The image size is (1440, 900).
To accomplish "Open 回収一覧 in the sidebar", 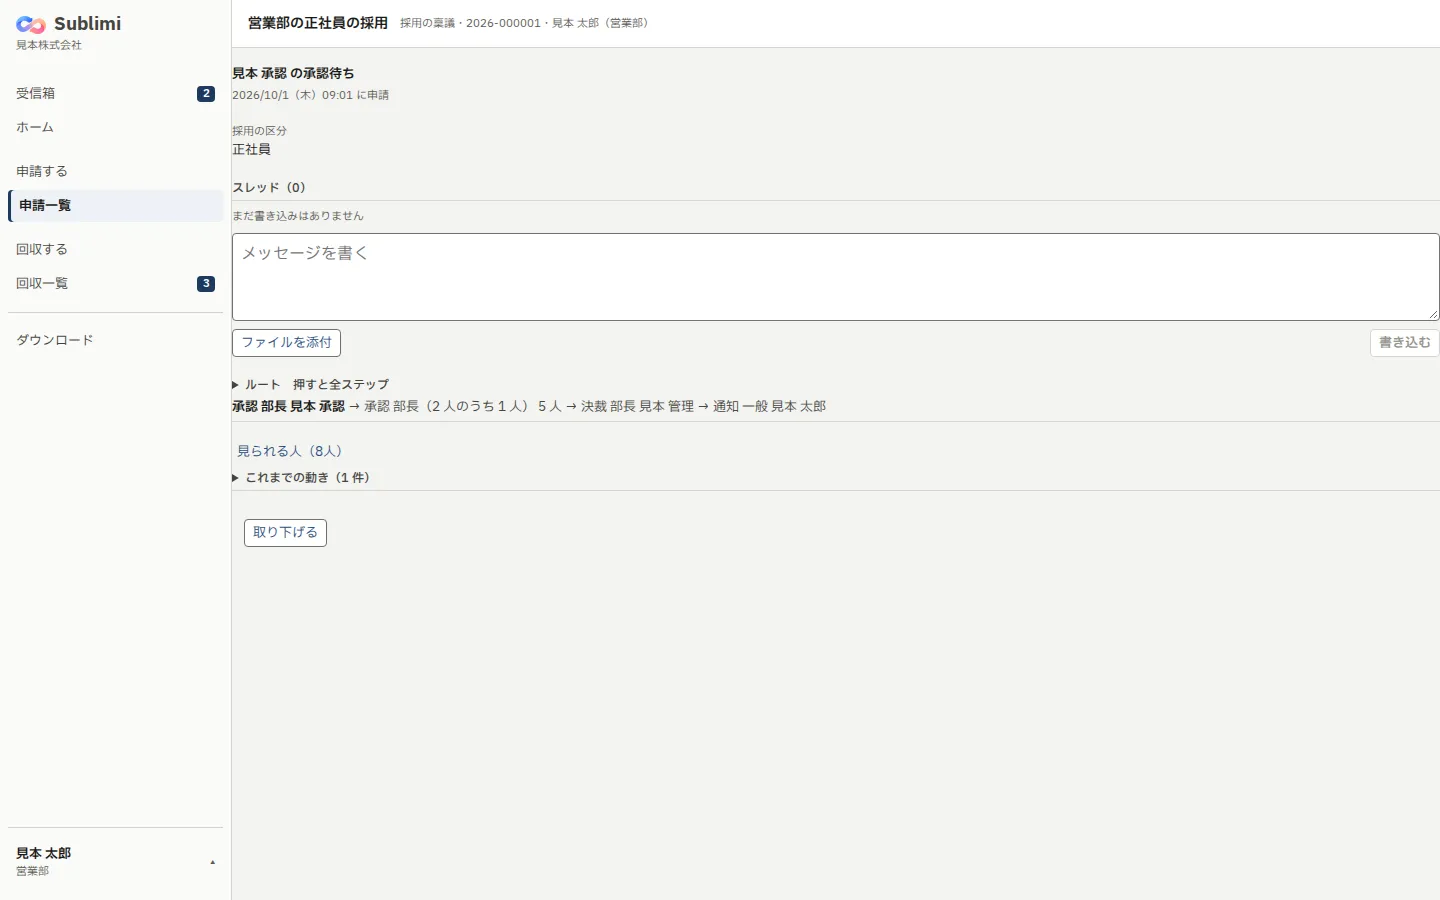I will click(115, 283).
